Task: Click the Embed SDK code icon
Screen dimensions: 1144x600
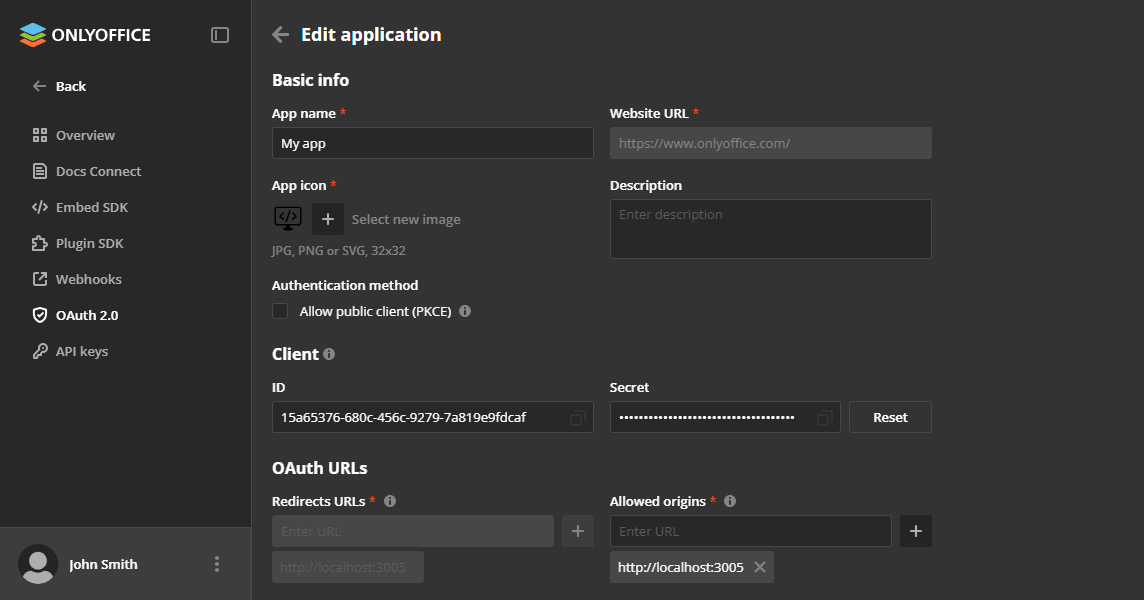Action: point(39,207)
